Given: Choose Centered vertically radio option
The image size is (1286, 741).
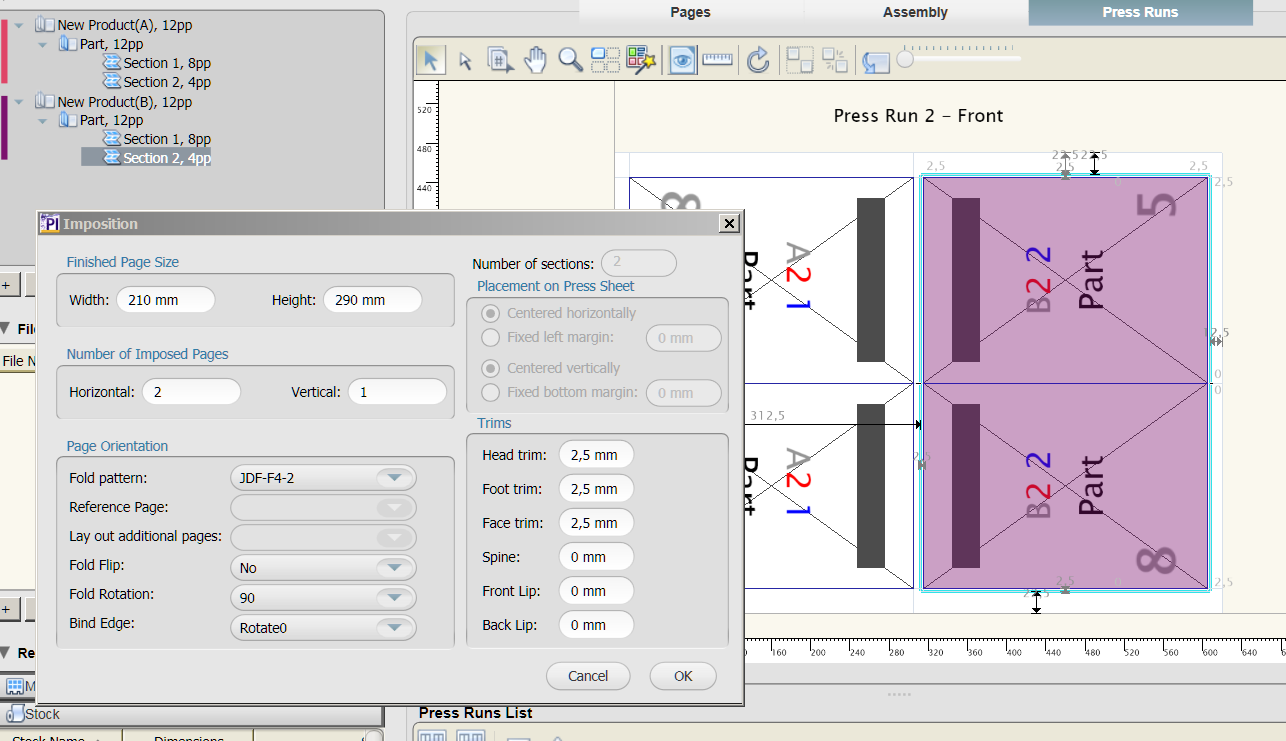Looking at the screenshot, I should (x=491, y=368).
